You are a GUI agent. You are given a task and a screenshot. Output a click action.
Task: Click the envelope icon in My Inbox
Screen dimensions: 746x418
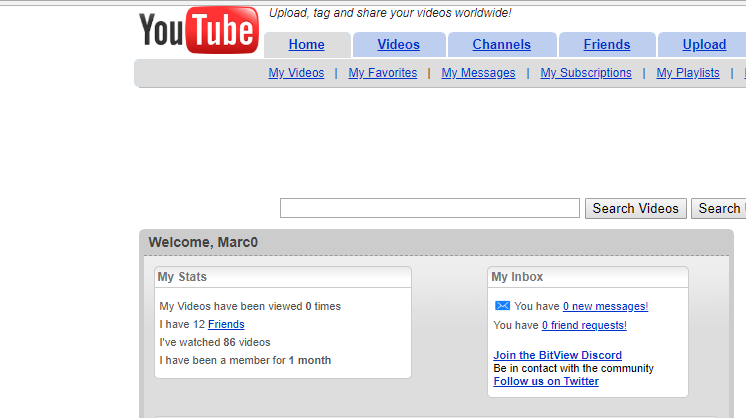[502, 306]
